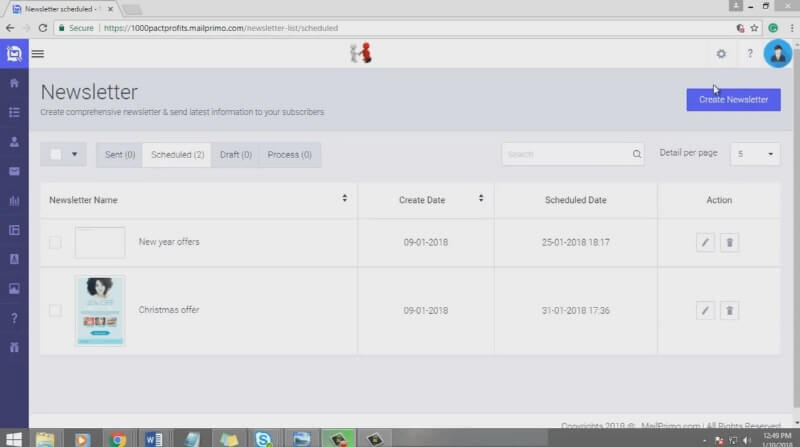Click the Scheduled Date column header

pyautogui.click(x=576, y=200)
